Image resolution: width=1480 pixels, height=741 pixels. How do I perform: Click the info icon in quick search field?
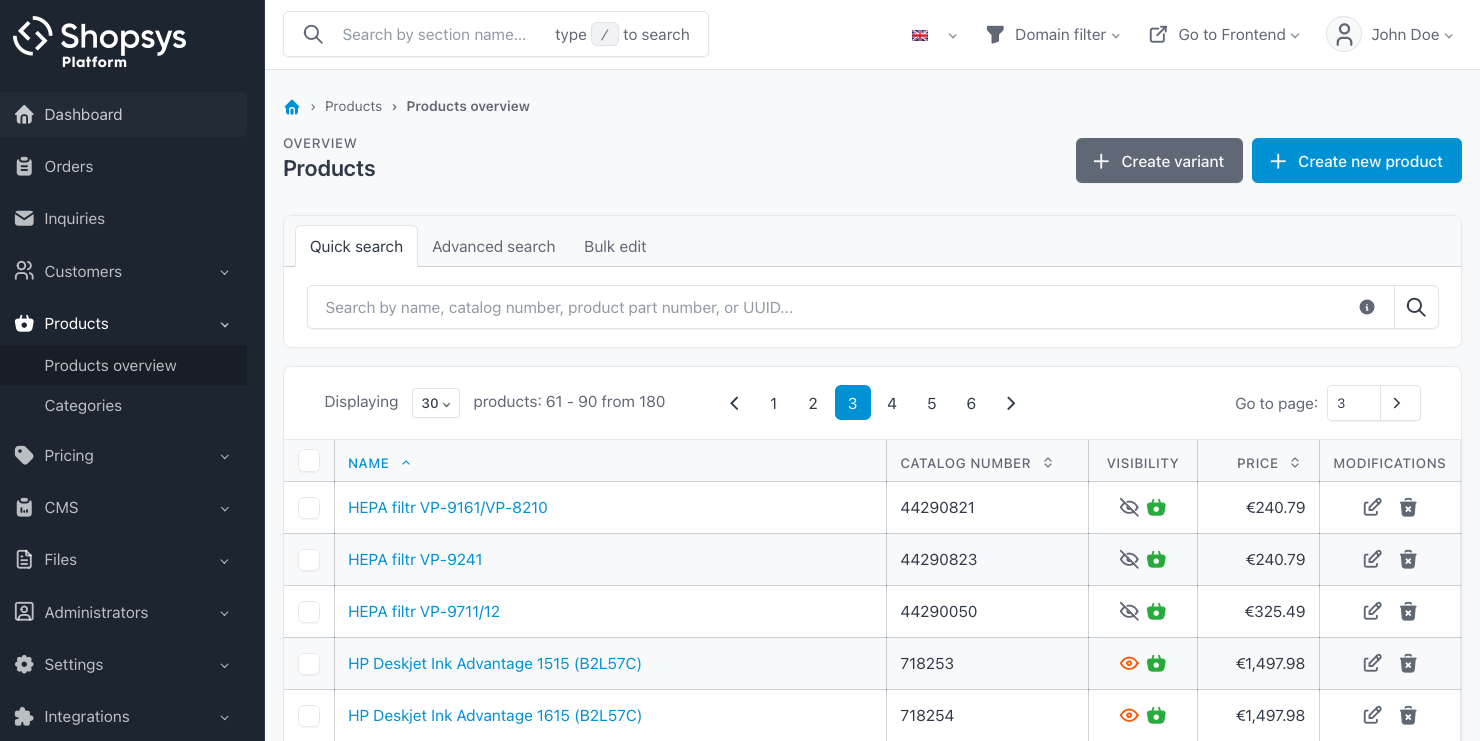(1366, 308)
